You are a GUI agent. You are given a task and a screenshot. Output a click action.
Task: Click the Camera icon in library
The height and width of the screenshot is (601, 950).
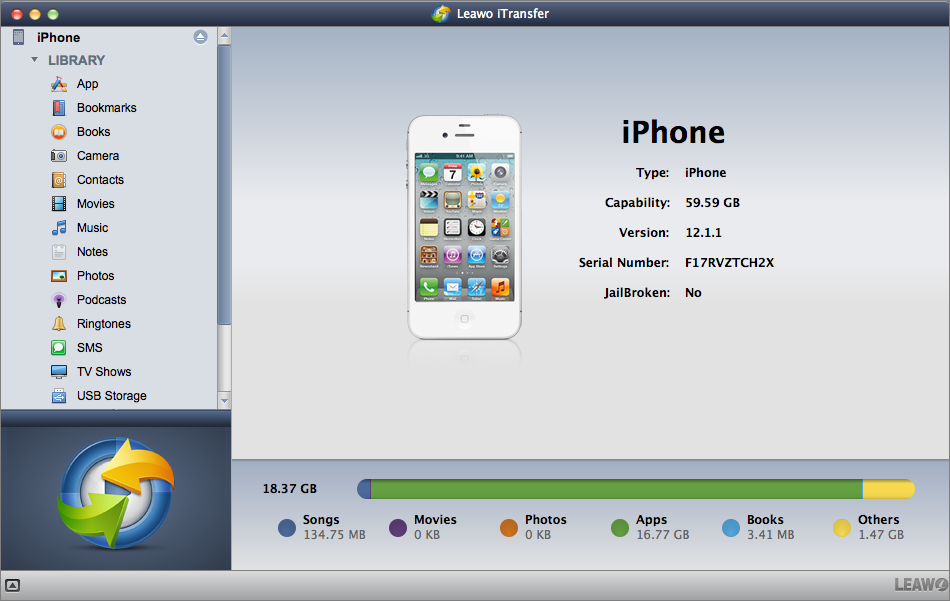59,156
